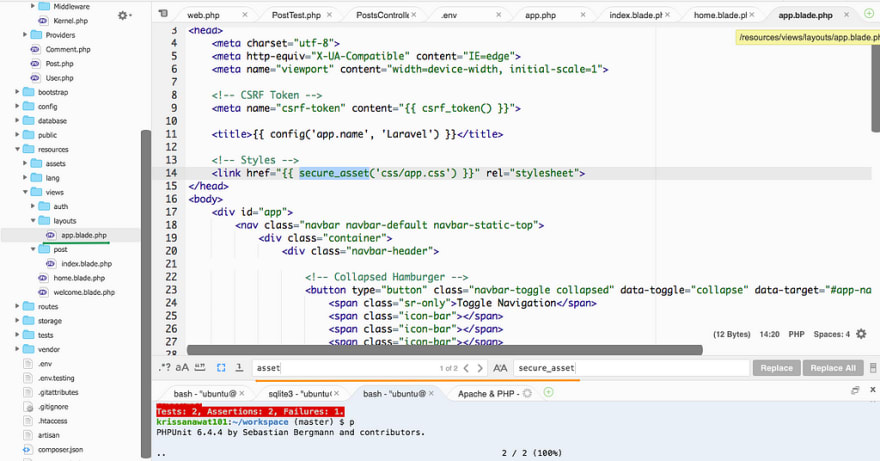The width and height of the screenshot is (880, 461).
Task: Toggle wrap around search option
Action: [239, 368]
